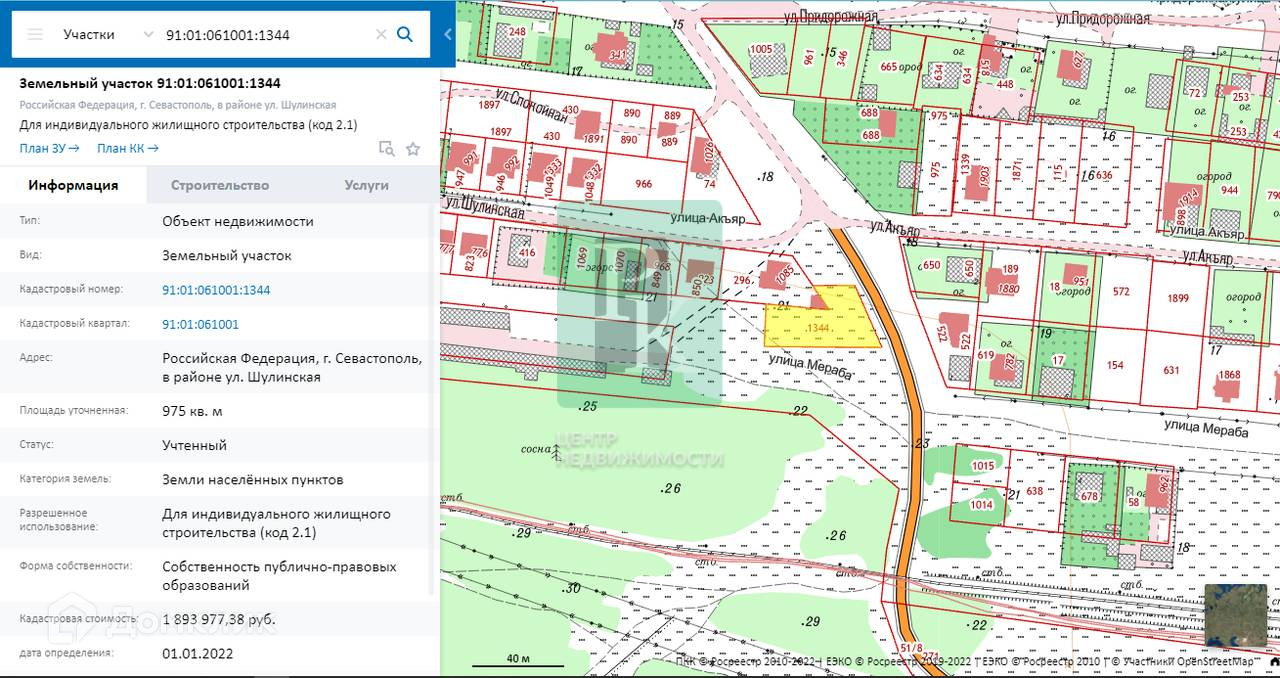Click the magnifying glass search icon
This screenshot has height=678, width=1280.
[x=405, y=34]
